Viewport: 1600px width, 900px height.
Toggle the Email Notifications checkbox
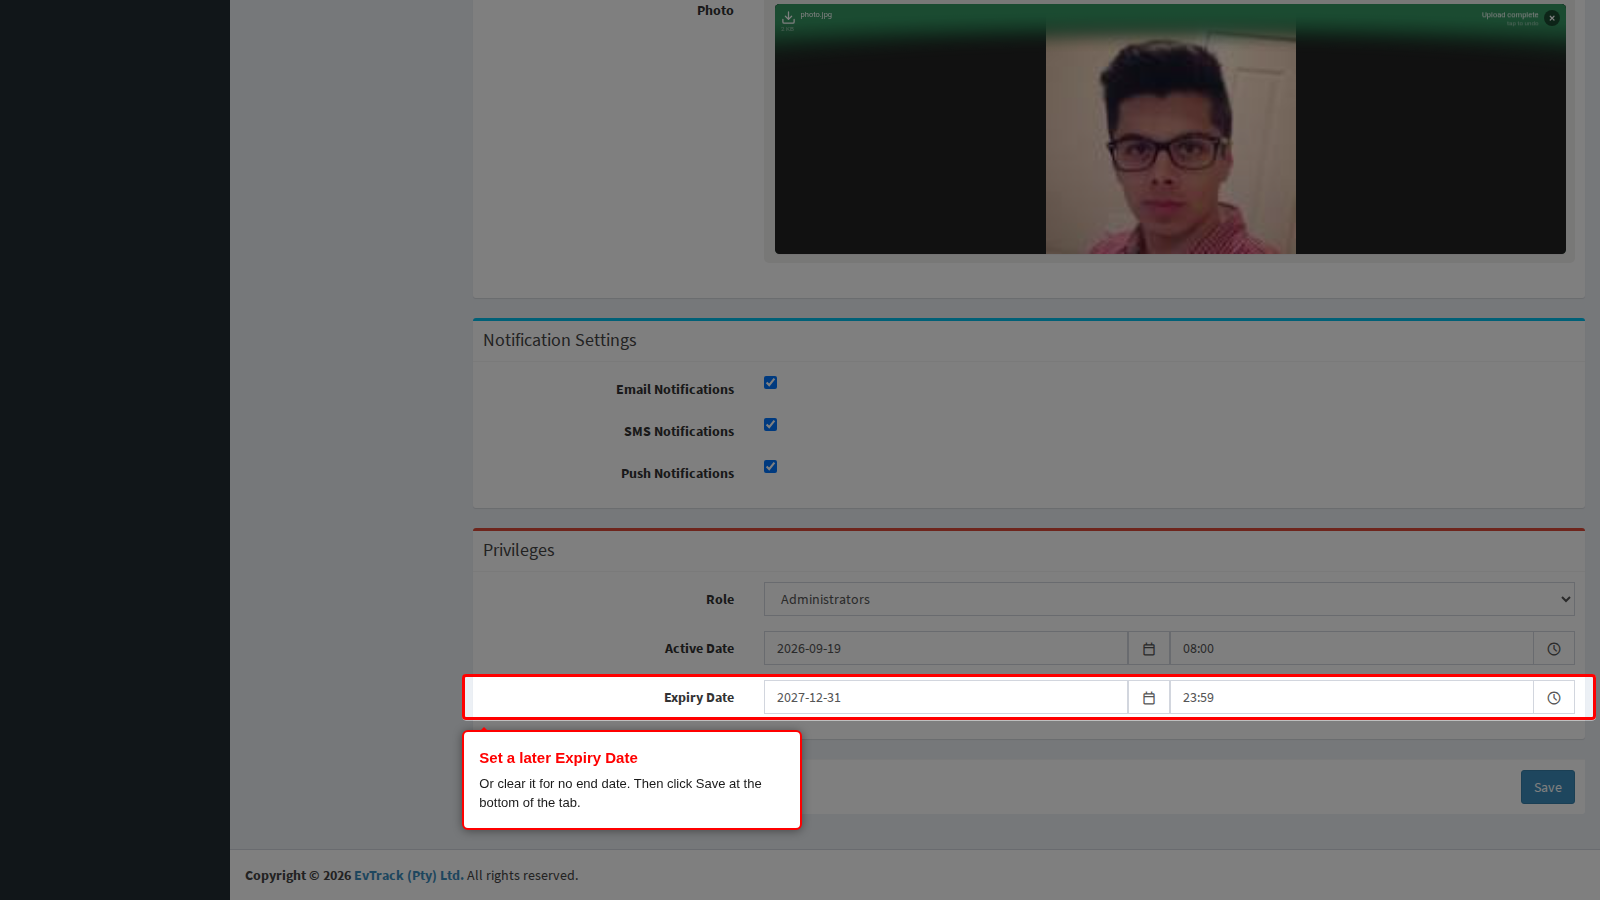[771, 383]
